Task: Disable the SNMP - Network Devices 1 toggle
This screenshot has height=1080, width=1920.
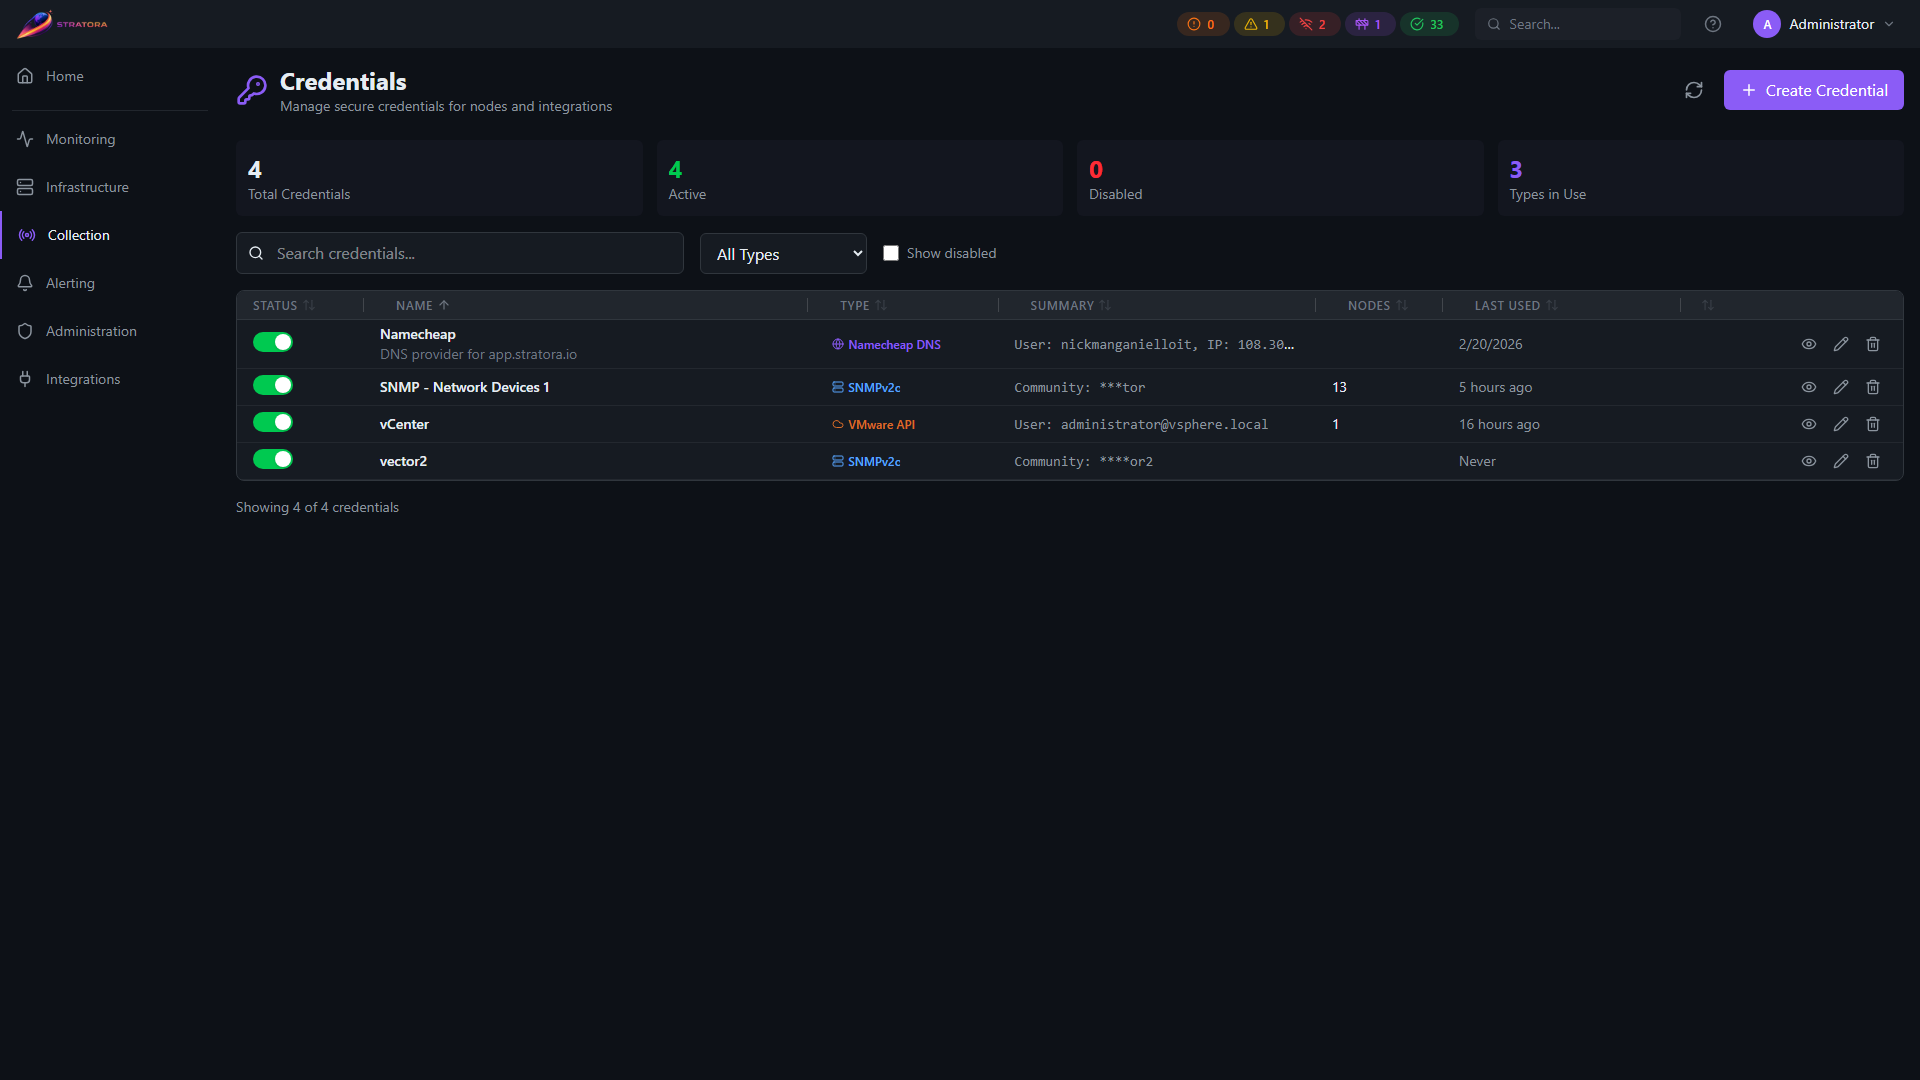Action: 273,385
